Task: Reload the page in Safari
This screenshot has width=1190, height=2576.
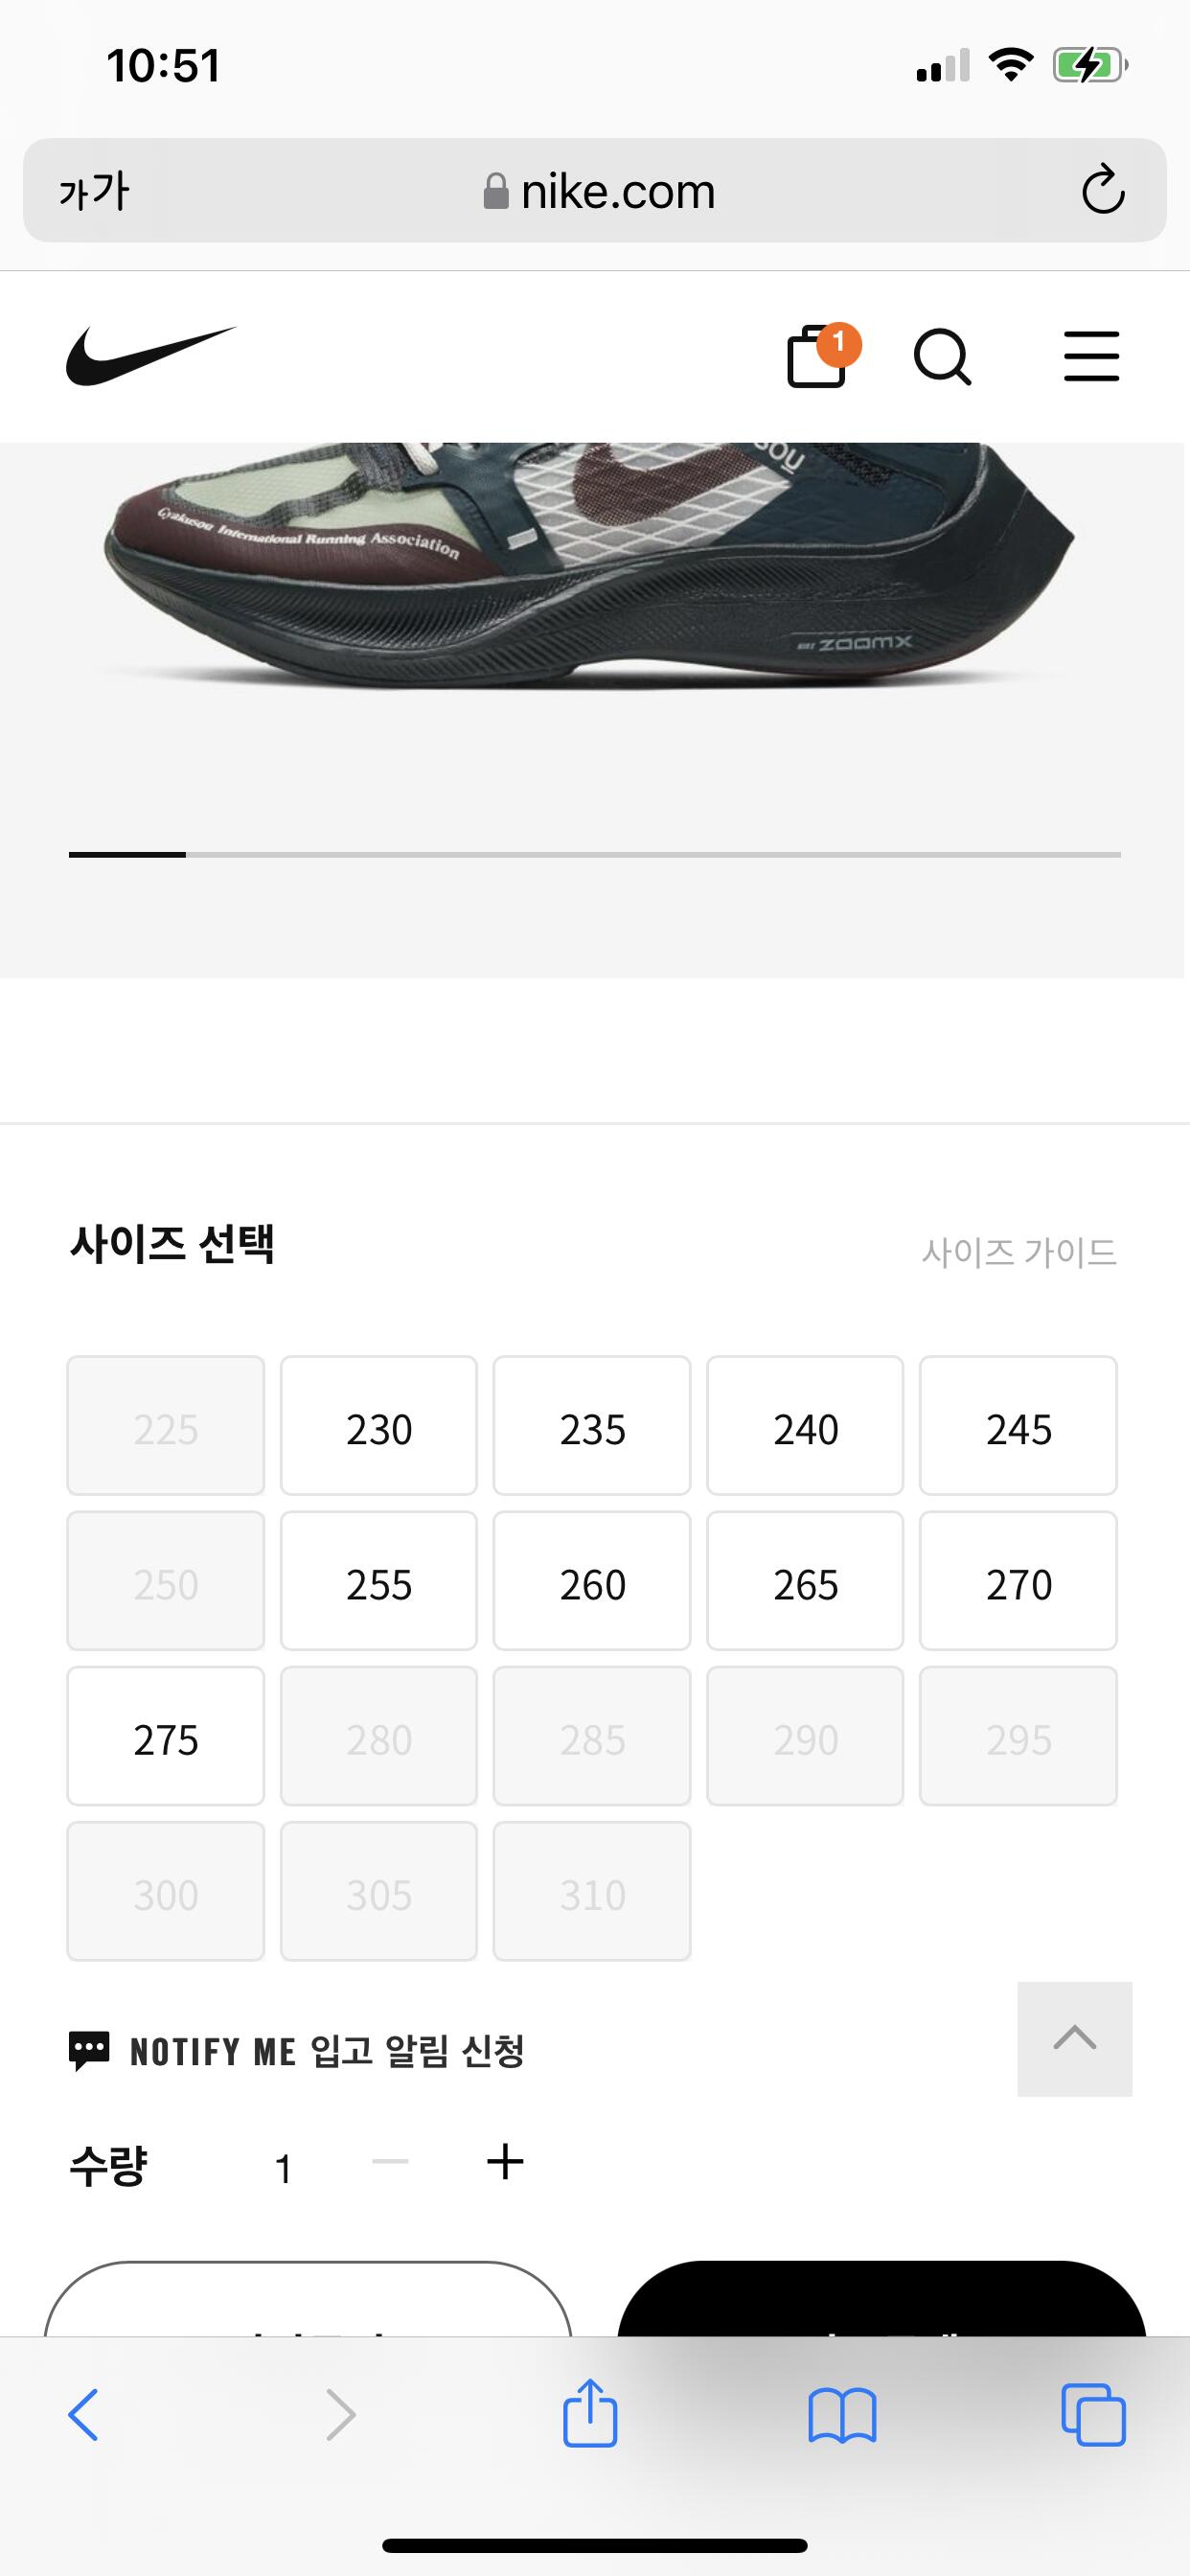Action: [1102, 190]
